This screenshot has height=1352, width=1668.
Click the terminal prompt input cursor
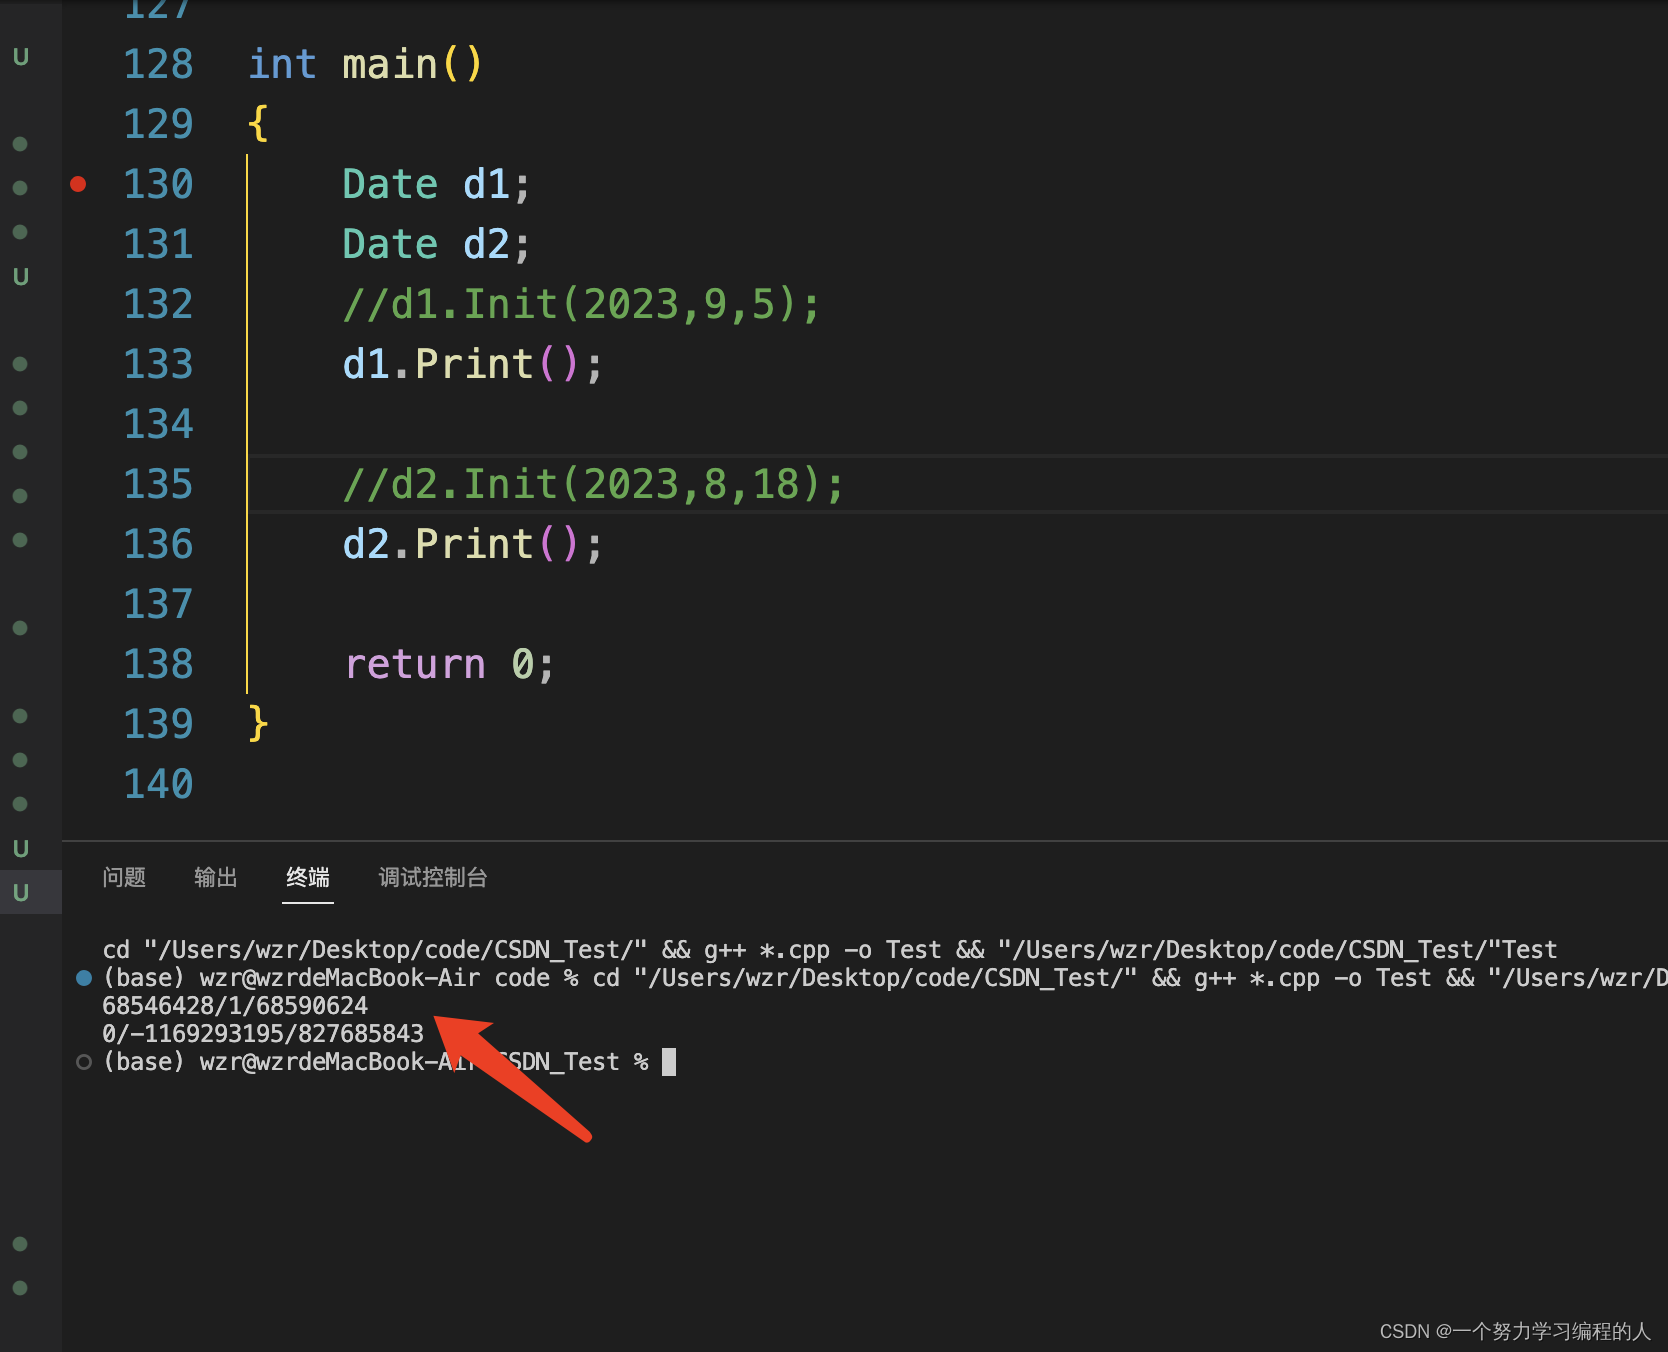pos(669,1061)
